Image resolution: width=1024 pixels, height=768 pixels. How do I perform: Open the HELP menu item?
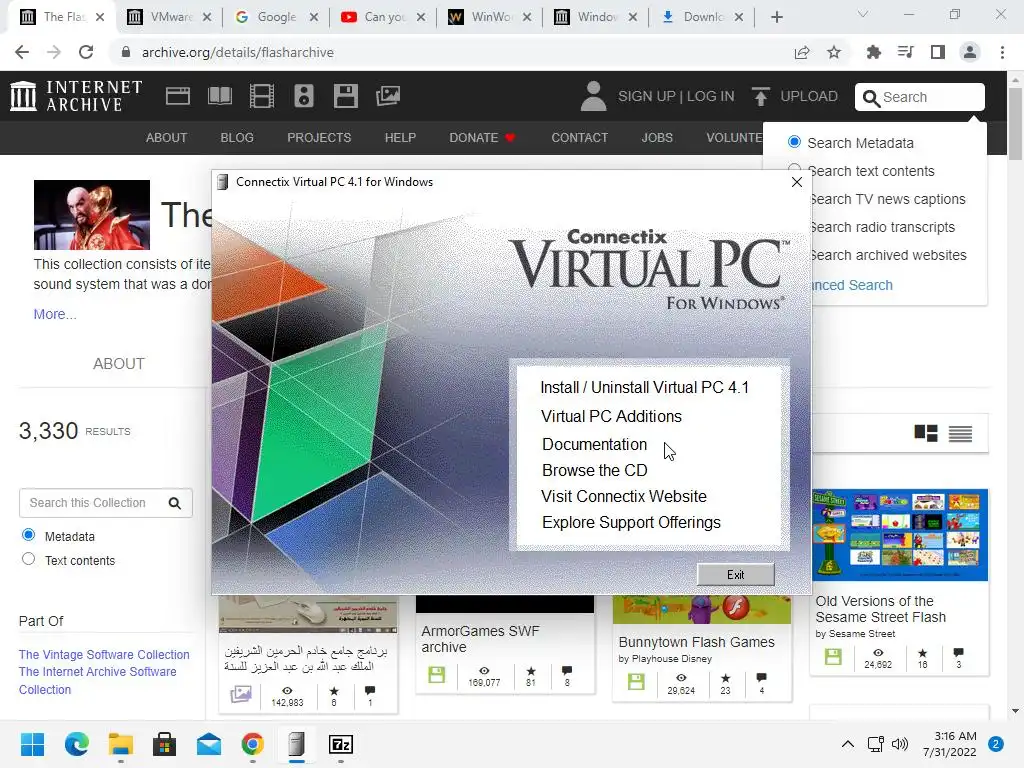click(400, 138)
